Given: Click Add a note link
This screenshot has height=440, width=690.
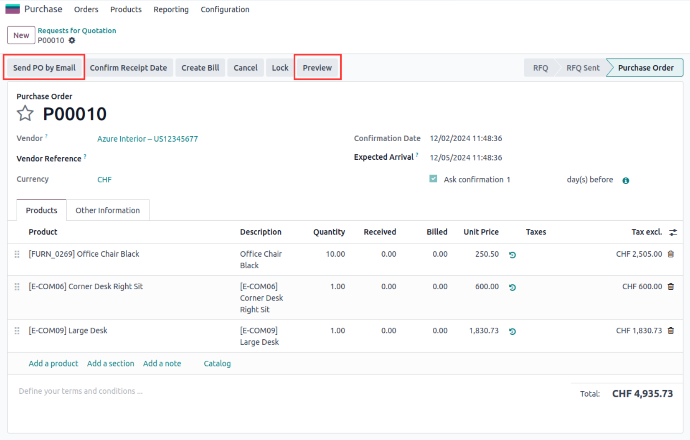Looking at the screenshot, I should coord(162,363).
